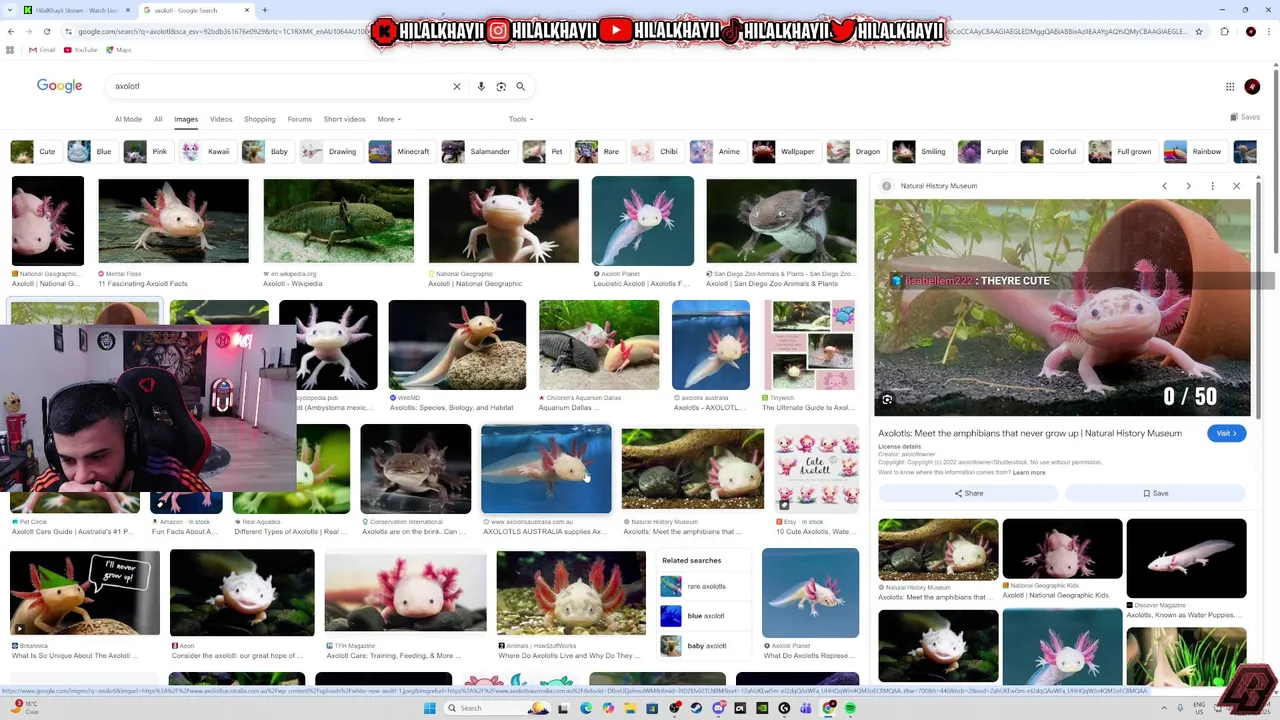Select rare axolotls related search

click(705, 586)
